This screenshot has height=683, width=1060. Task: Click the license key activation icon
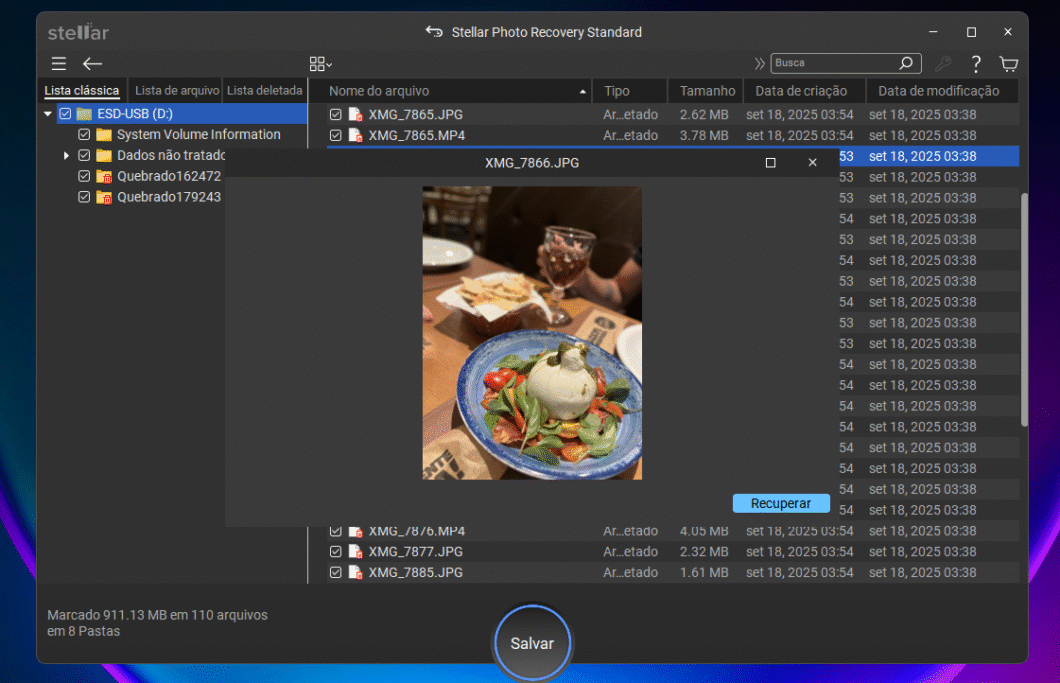[941, 63]
